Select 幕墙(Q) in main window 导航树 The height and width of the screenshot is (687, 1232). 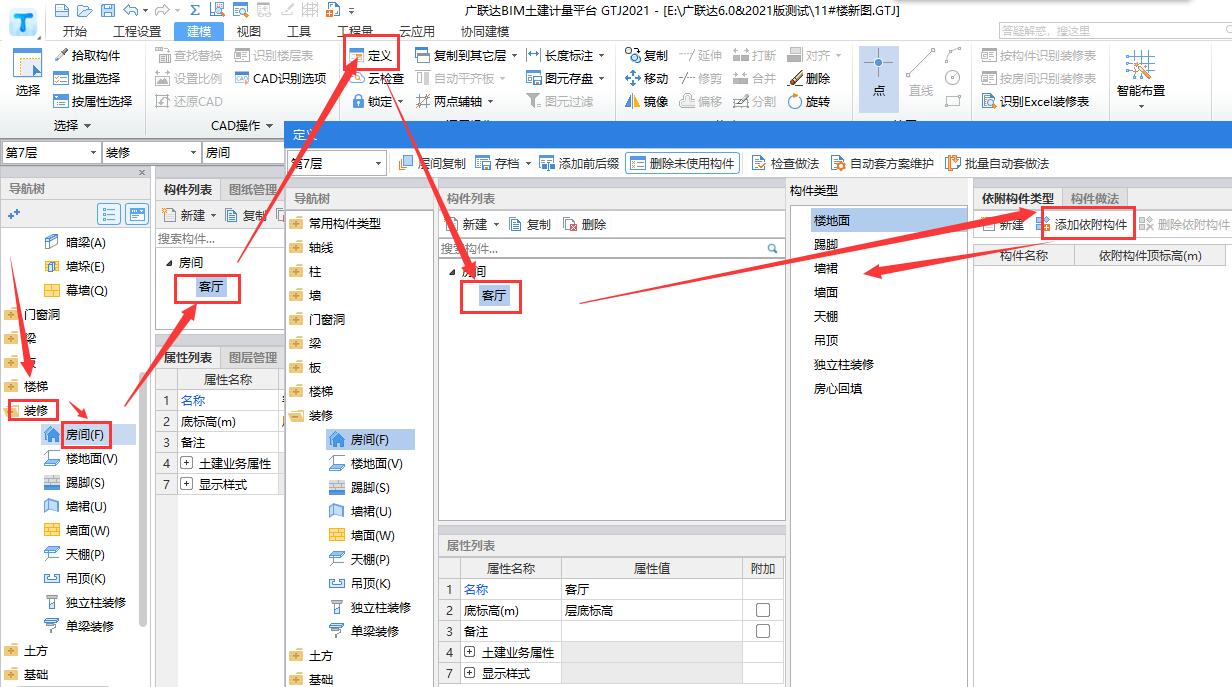[86, 290]
